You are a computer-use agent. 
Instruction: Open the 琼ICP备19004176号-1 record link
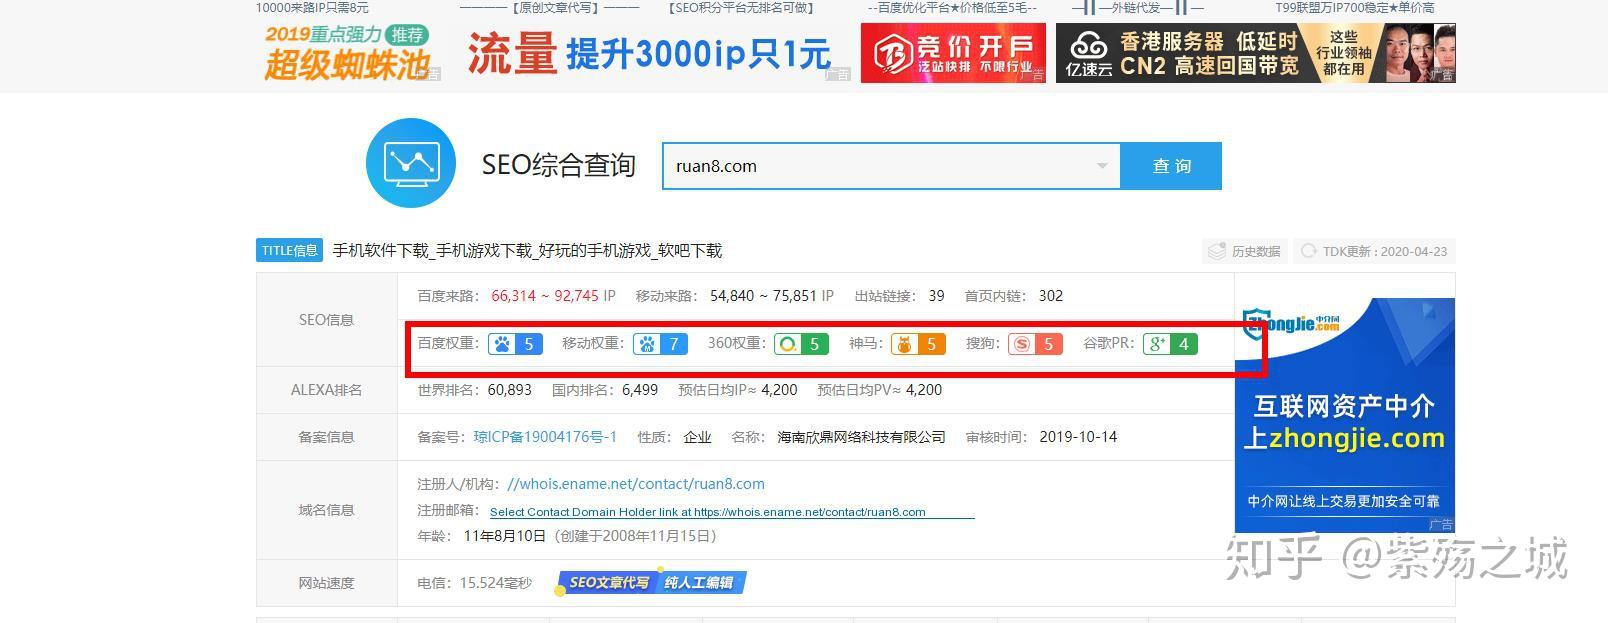pos(545,437)
